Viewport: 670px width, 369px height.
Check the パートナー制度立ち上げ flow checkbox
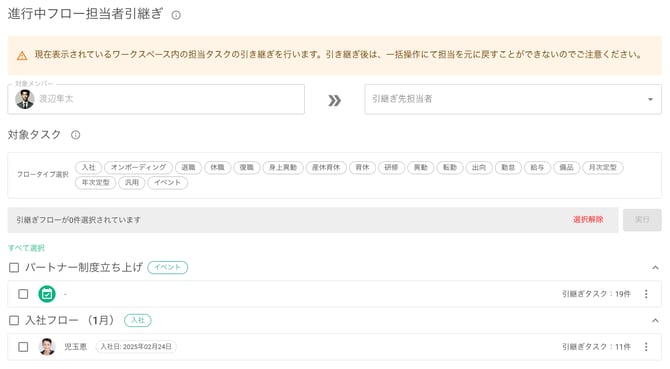[14, 268]
